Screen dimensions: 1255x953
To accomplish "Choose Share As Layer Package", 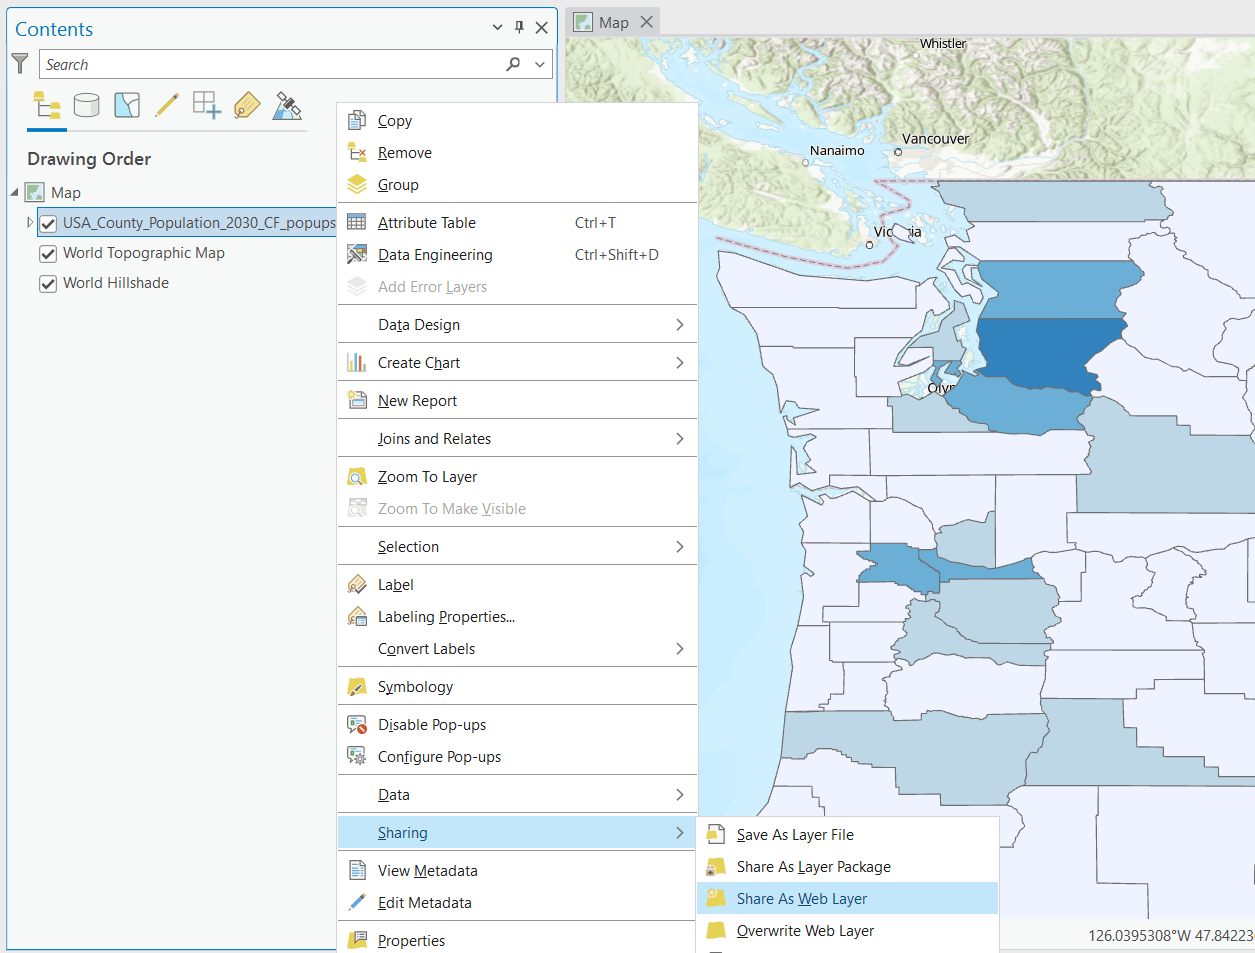I will click(x=848, y=866).
